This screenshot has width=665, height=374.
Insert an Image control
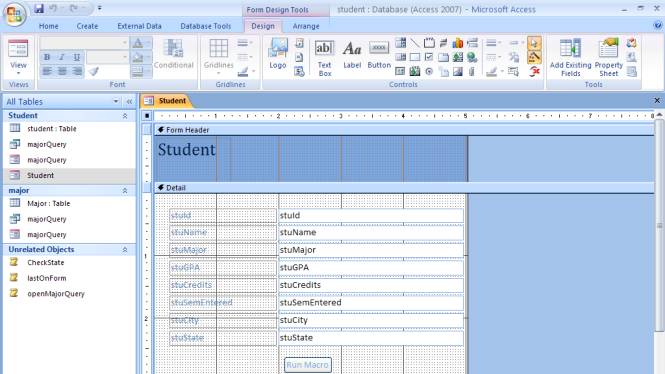[x=458, y=71]
